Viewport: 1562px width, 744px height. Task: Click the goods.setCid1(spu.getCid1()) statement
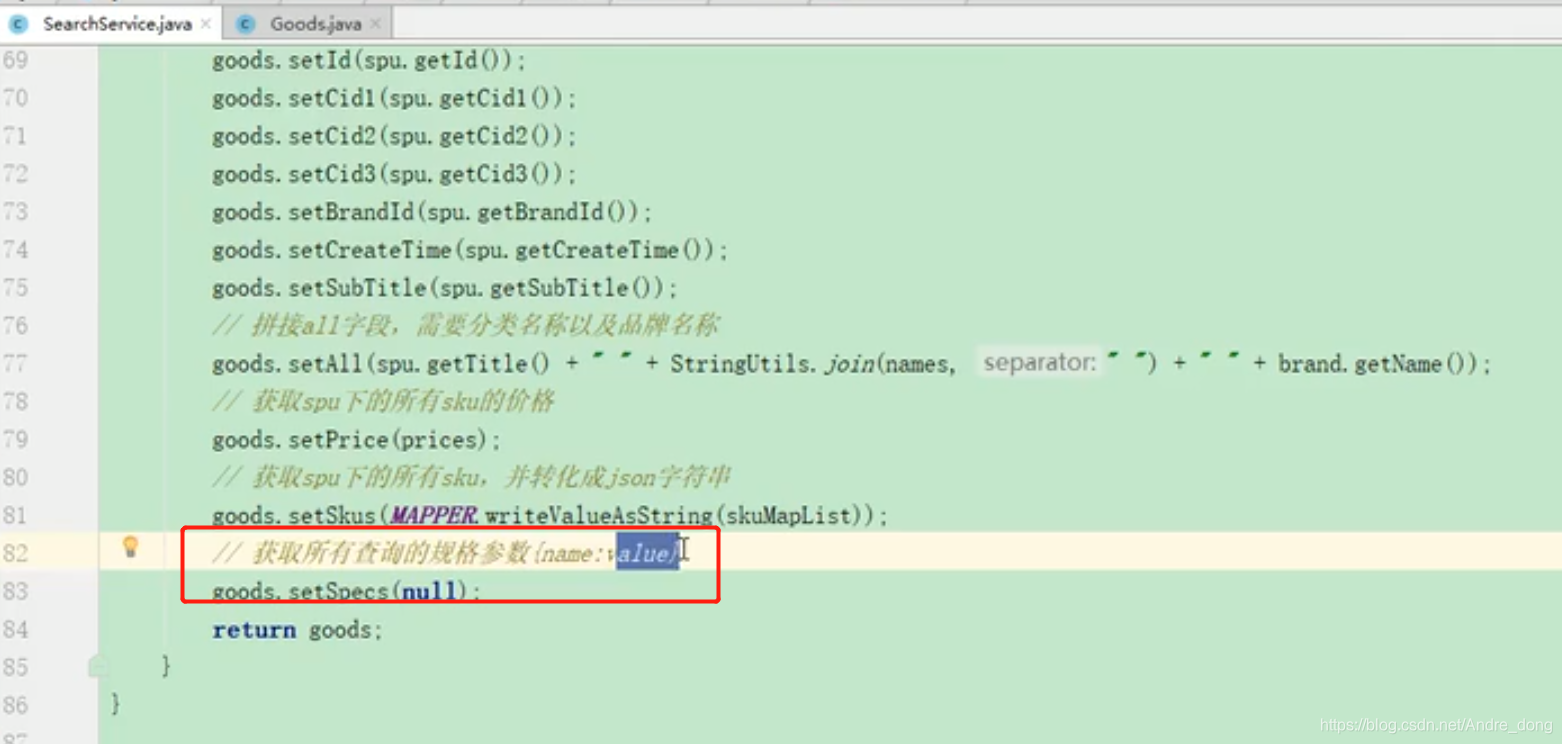[x=394, y=99]
